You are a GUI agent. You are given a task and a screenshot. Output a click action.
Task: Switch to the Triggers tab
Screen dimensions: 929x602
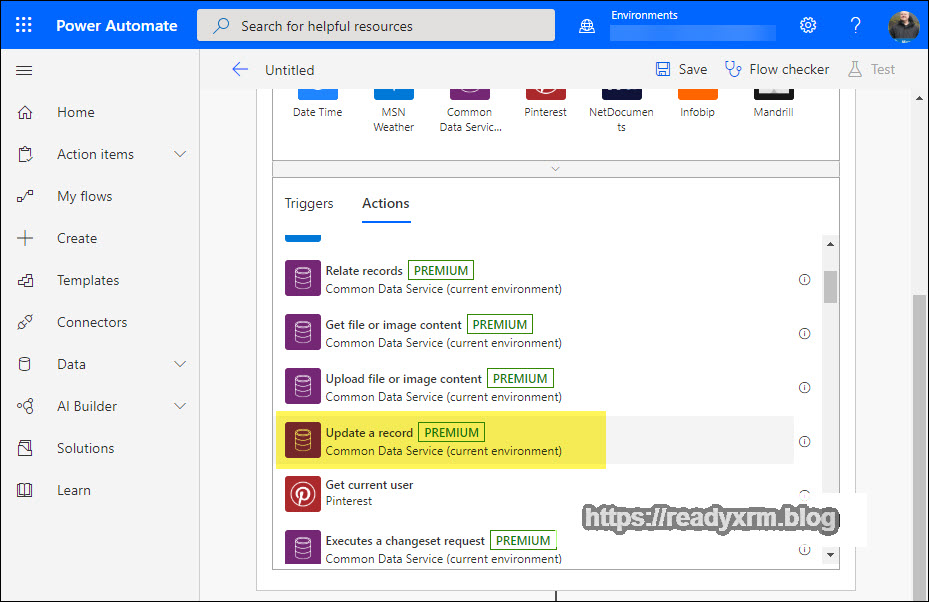pyautogui.click(x=309, y=203)
